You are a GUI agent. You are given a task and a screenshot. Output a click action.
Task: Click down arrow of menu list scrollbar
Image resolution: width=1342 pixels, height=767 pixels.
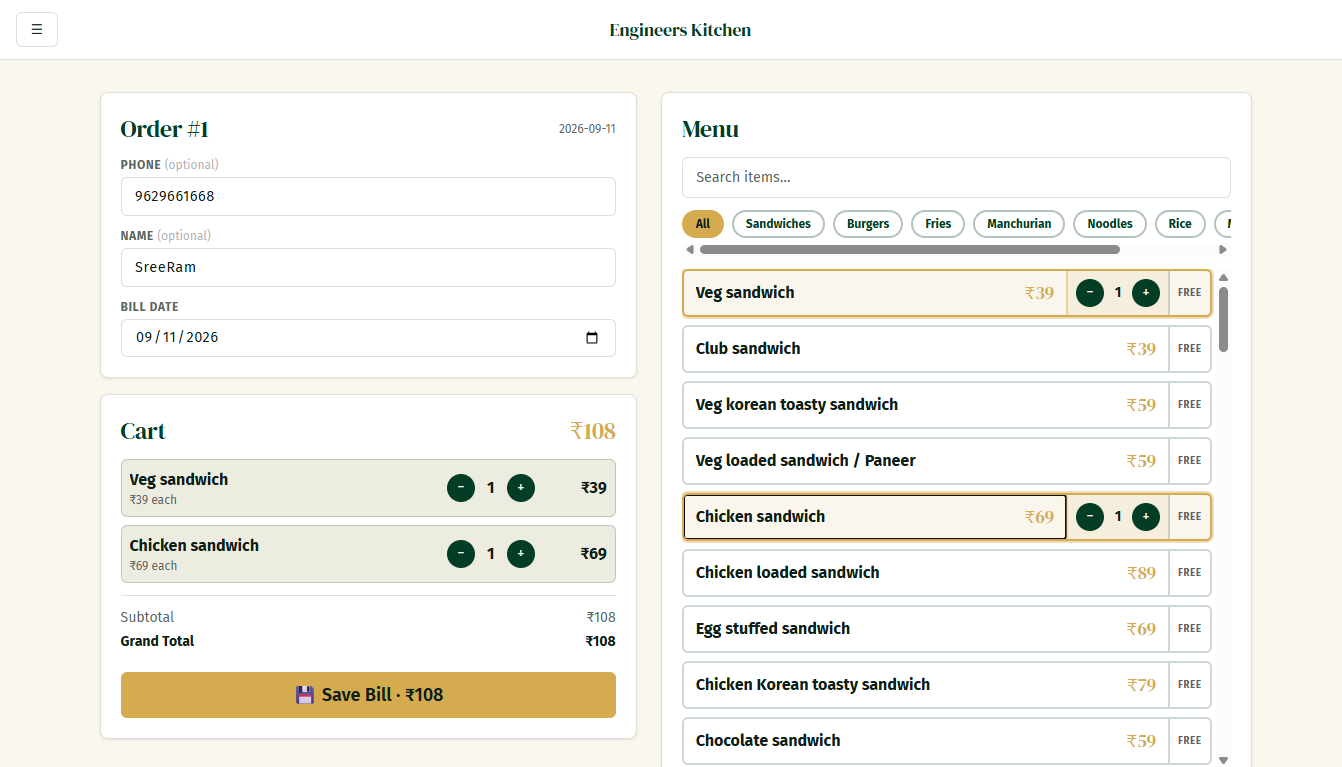tap(1223, 760)
